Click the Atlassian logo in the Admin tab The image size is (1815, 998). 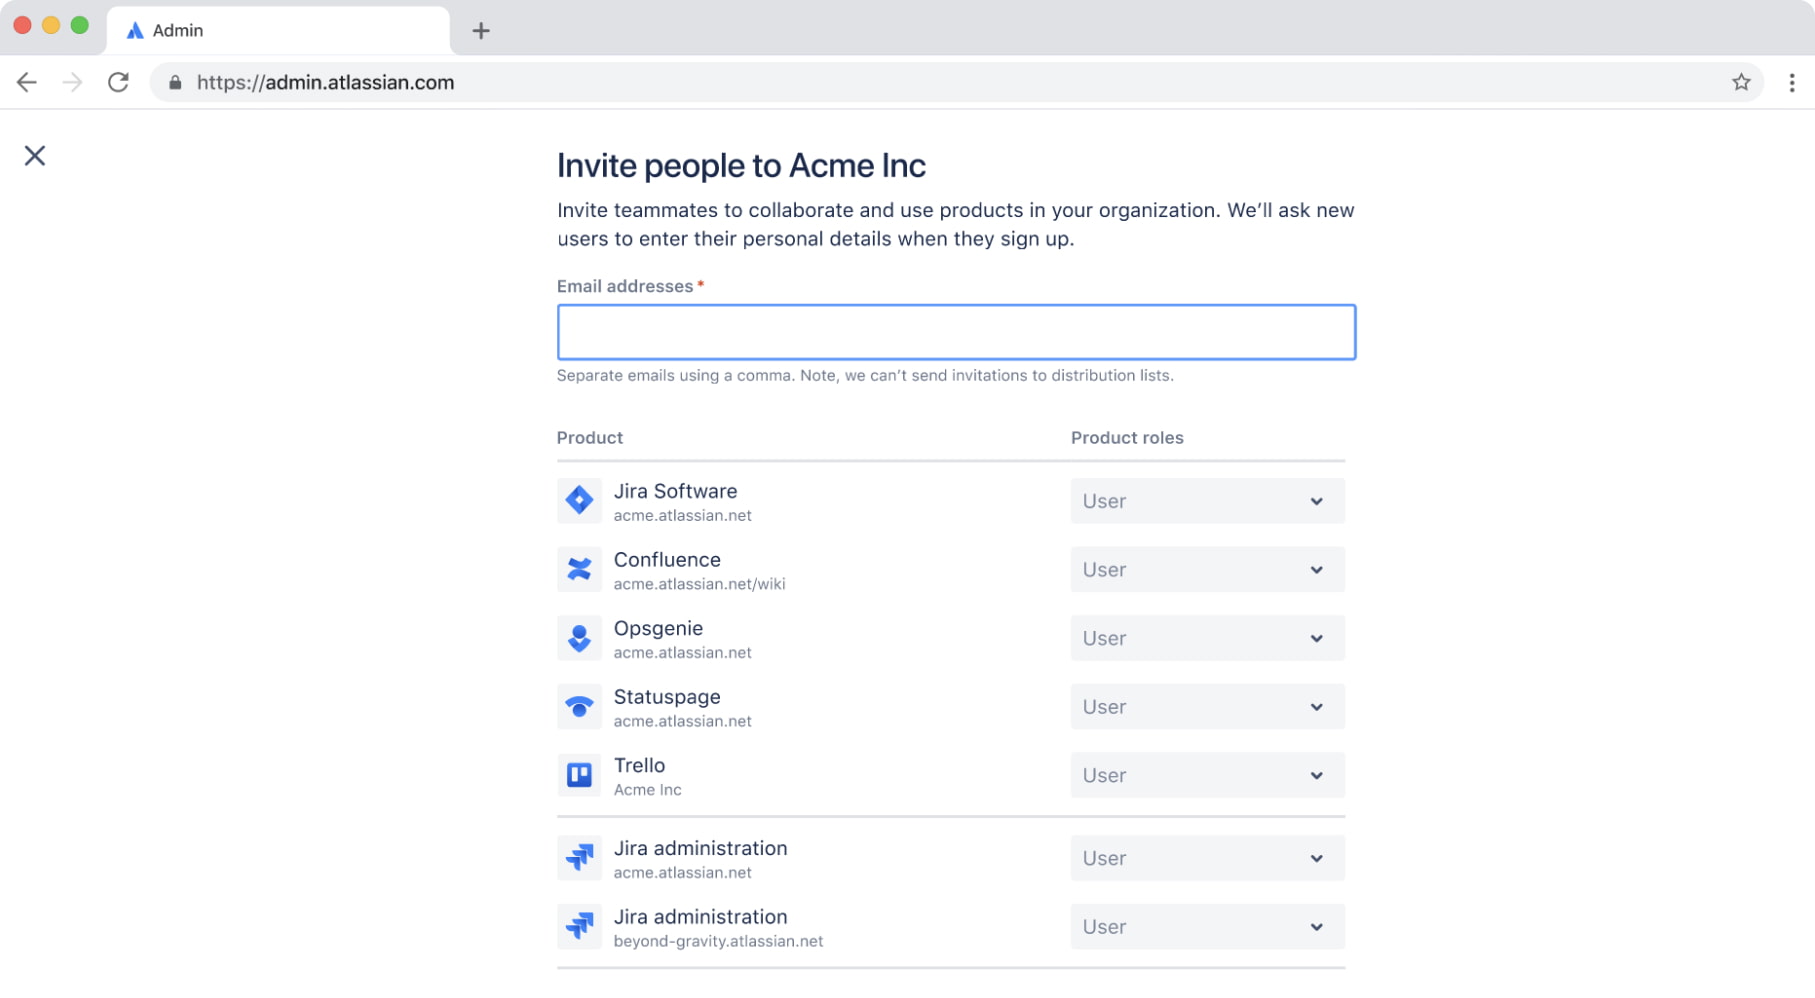[x=135, y=31]
